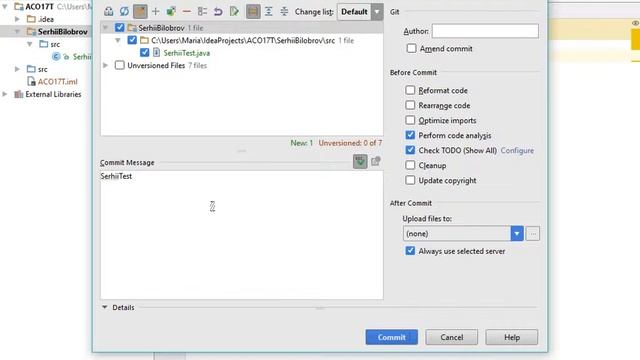Collapse the src path node in changes tree
This screenshot has height=360, width=640.
118,40
